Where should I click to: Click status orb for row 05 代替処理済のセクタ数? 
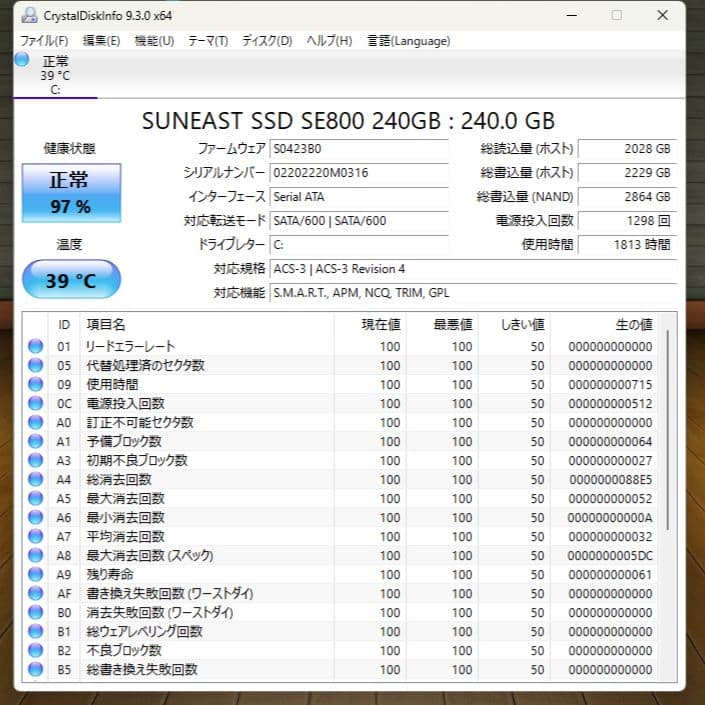point(36,365)
